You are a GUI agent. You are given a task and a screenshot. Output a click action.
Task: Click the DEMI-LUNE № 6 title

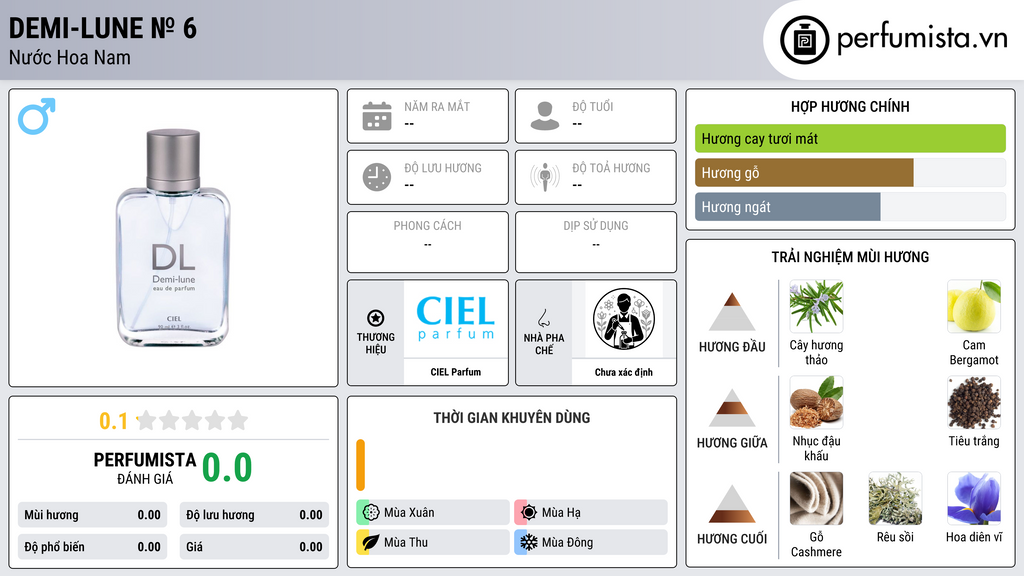pos(103,28)
